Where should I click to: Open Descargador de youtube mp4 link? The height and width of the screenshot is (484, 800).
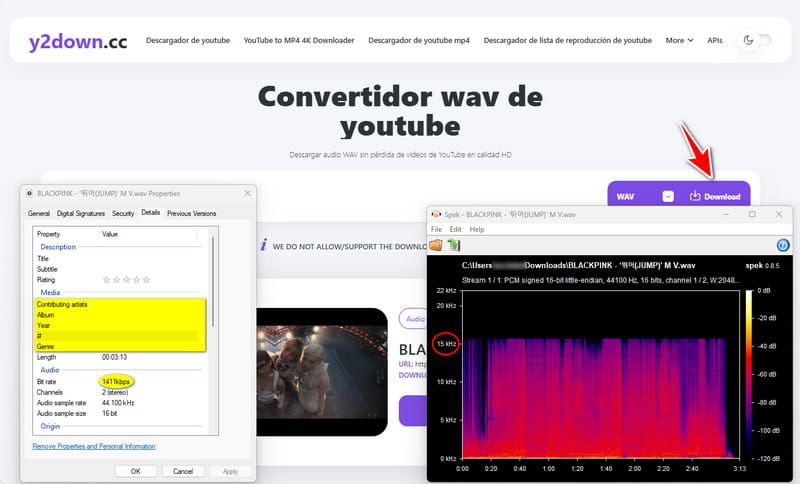point(419,40)
